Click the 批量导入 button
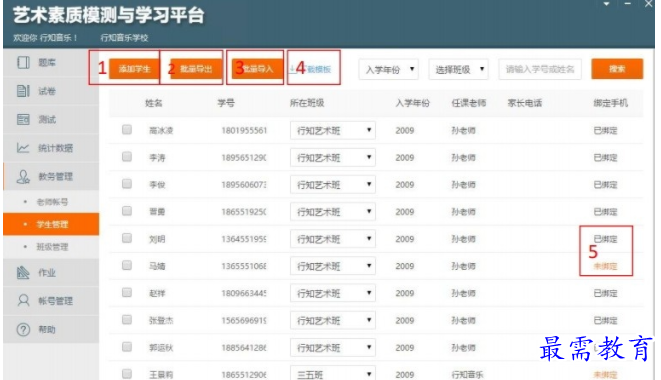The width and height of the screenshot is (661, 380). (x=257, y=69)
